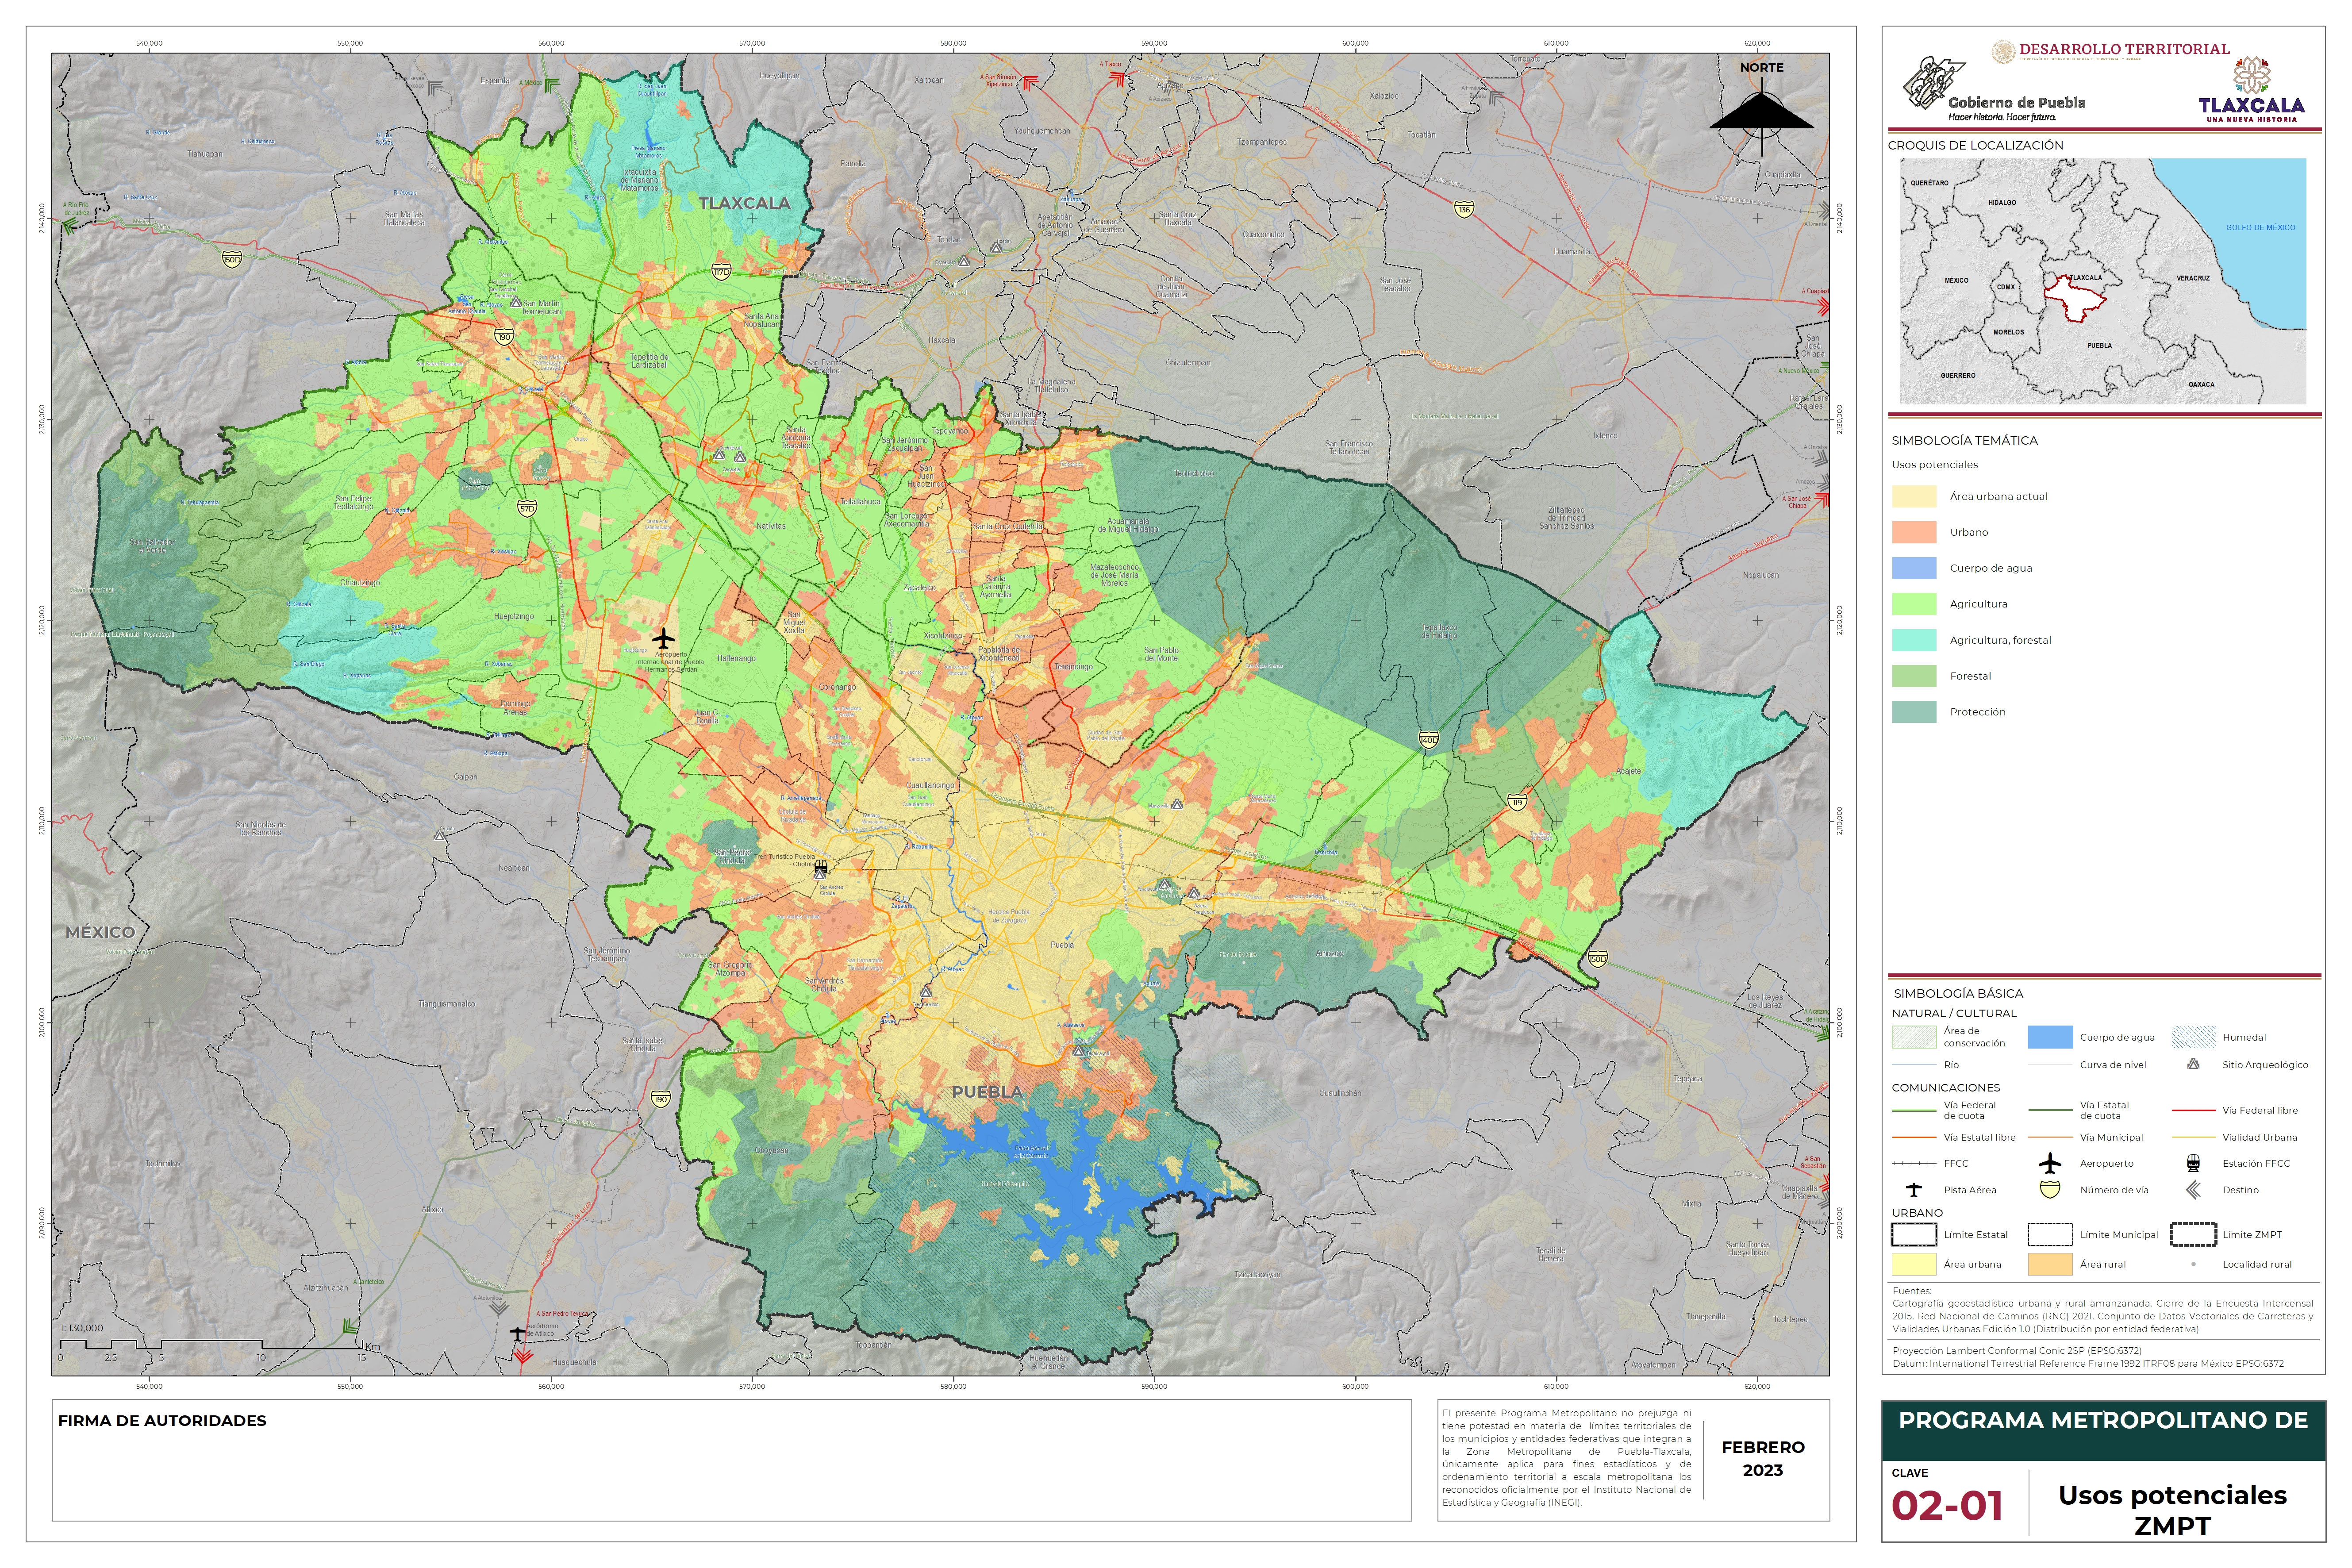Click the Límite Estatal box symbol
This screenshot has width=2352, height=1568.
point(1914,1234)
